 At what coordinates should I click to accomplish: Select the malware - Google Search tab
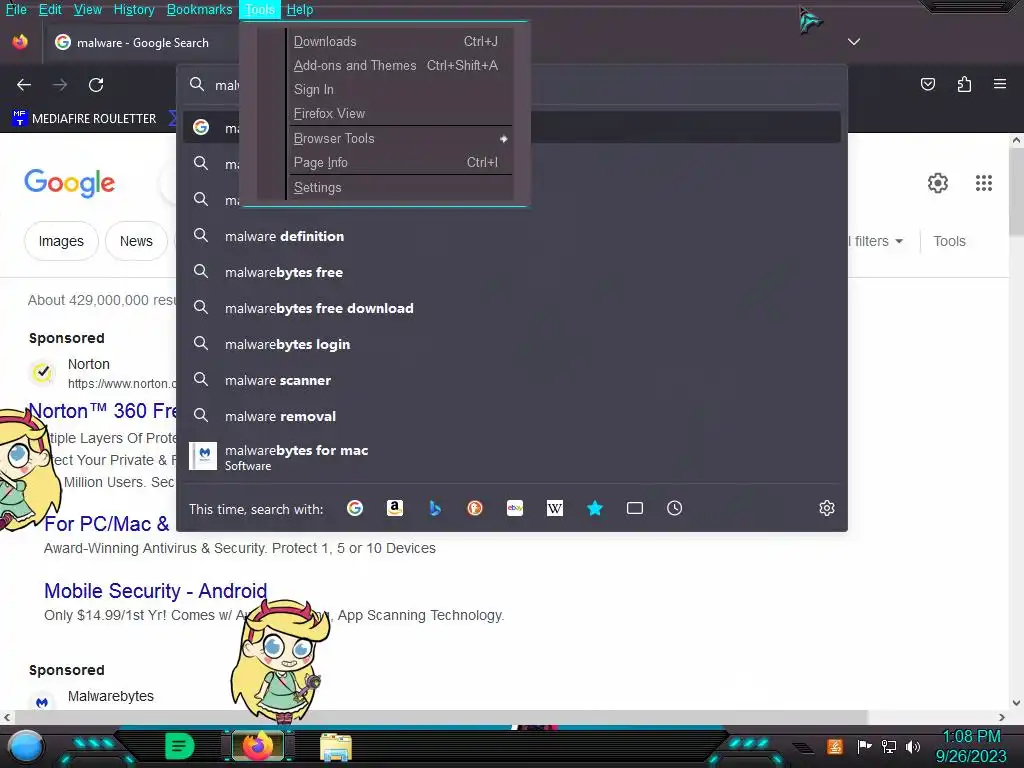click(140, 42)
